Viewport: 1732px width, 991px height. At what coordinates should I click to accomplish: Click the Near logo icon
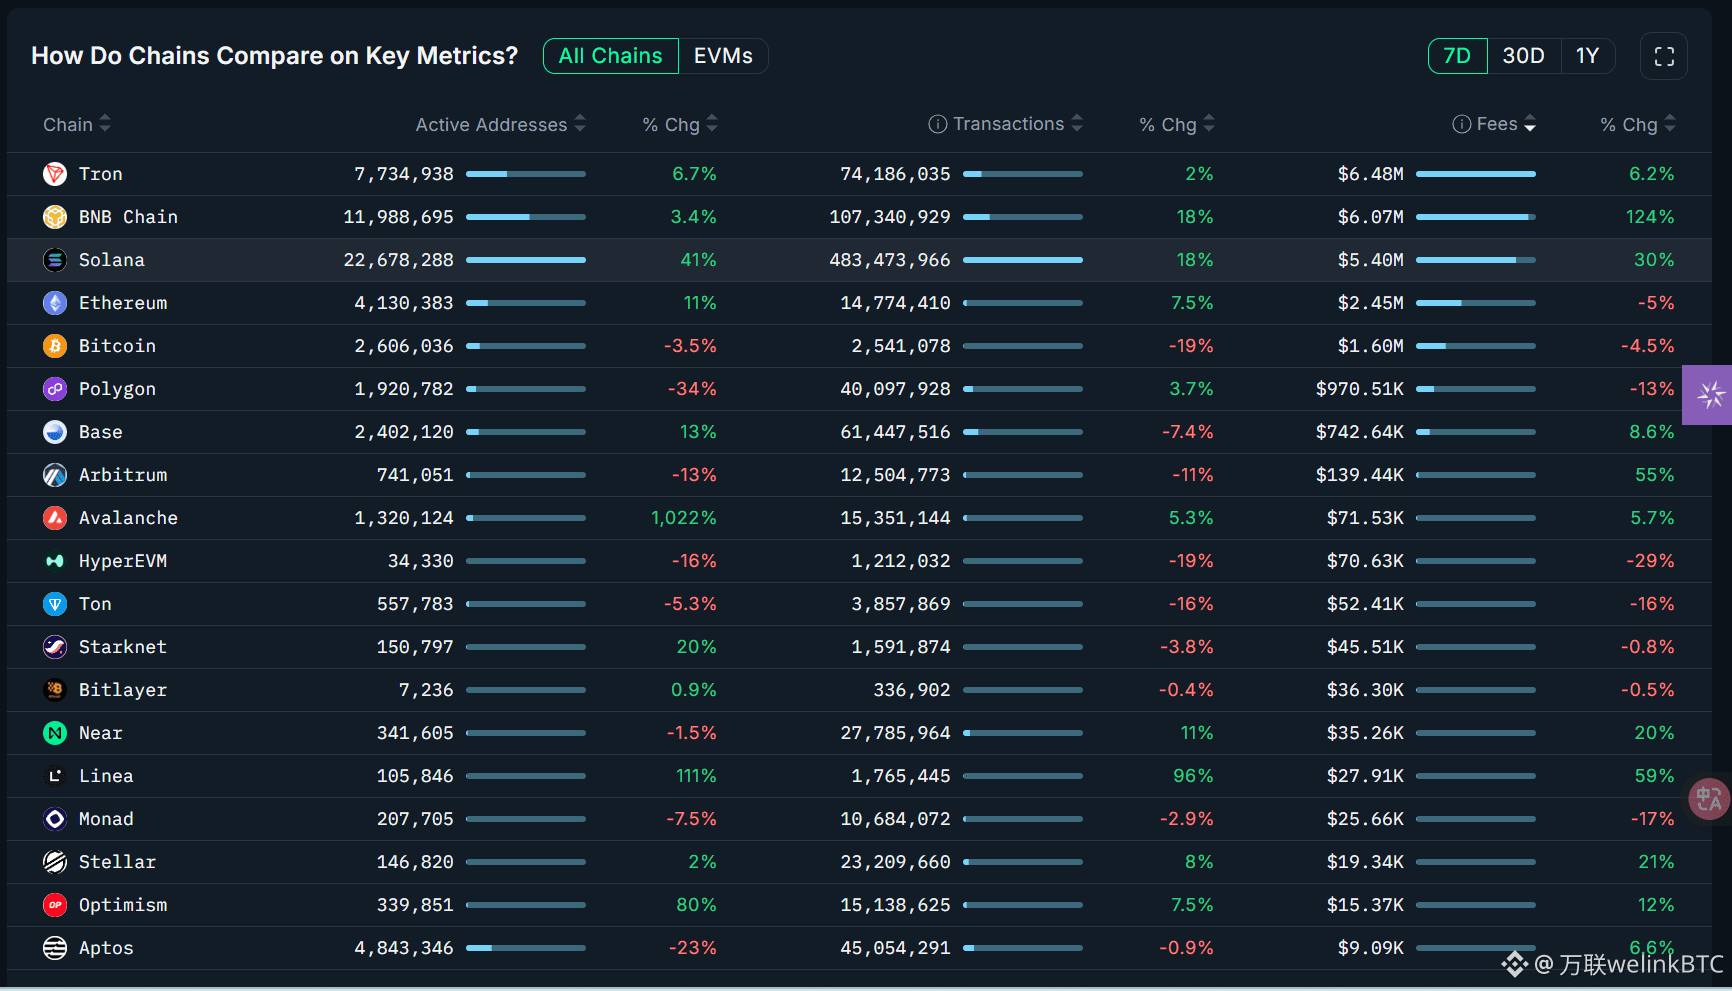pyautogui.click(x=55, y=733)
